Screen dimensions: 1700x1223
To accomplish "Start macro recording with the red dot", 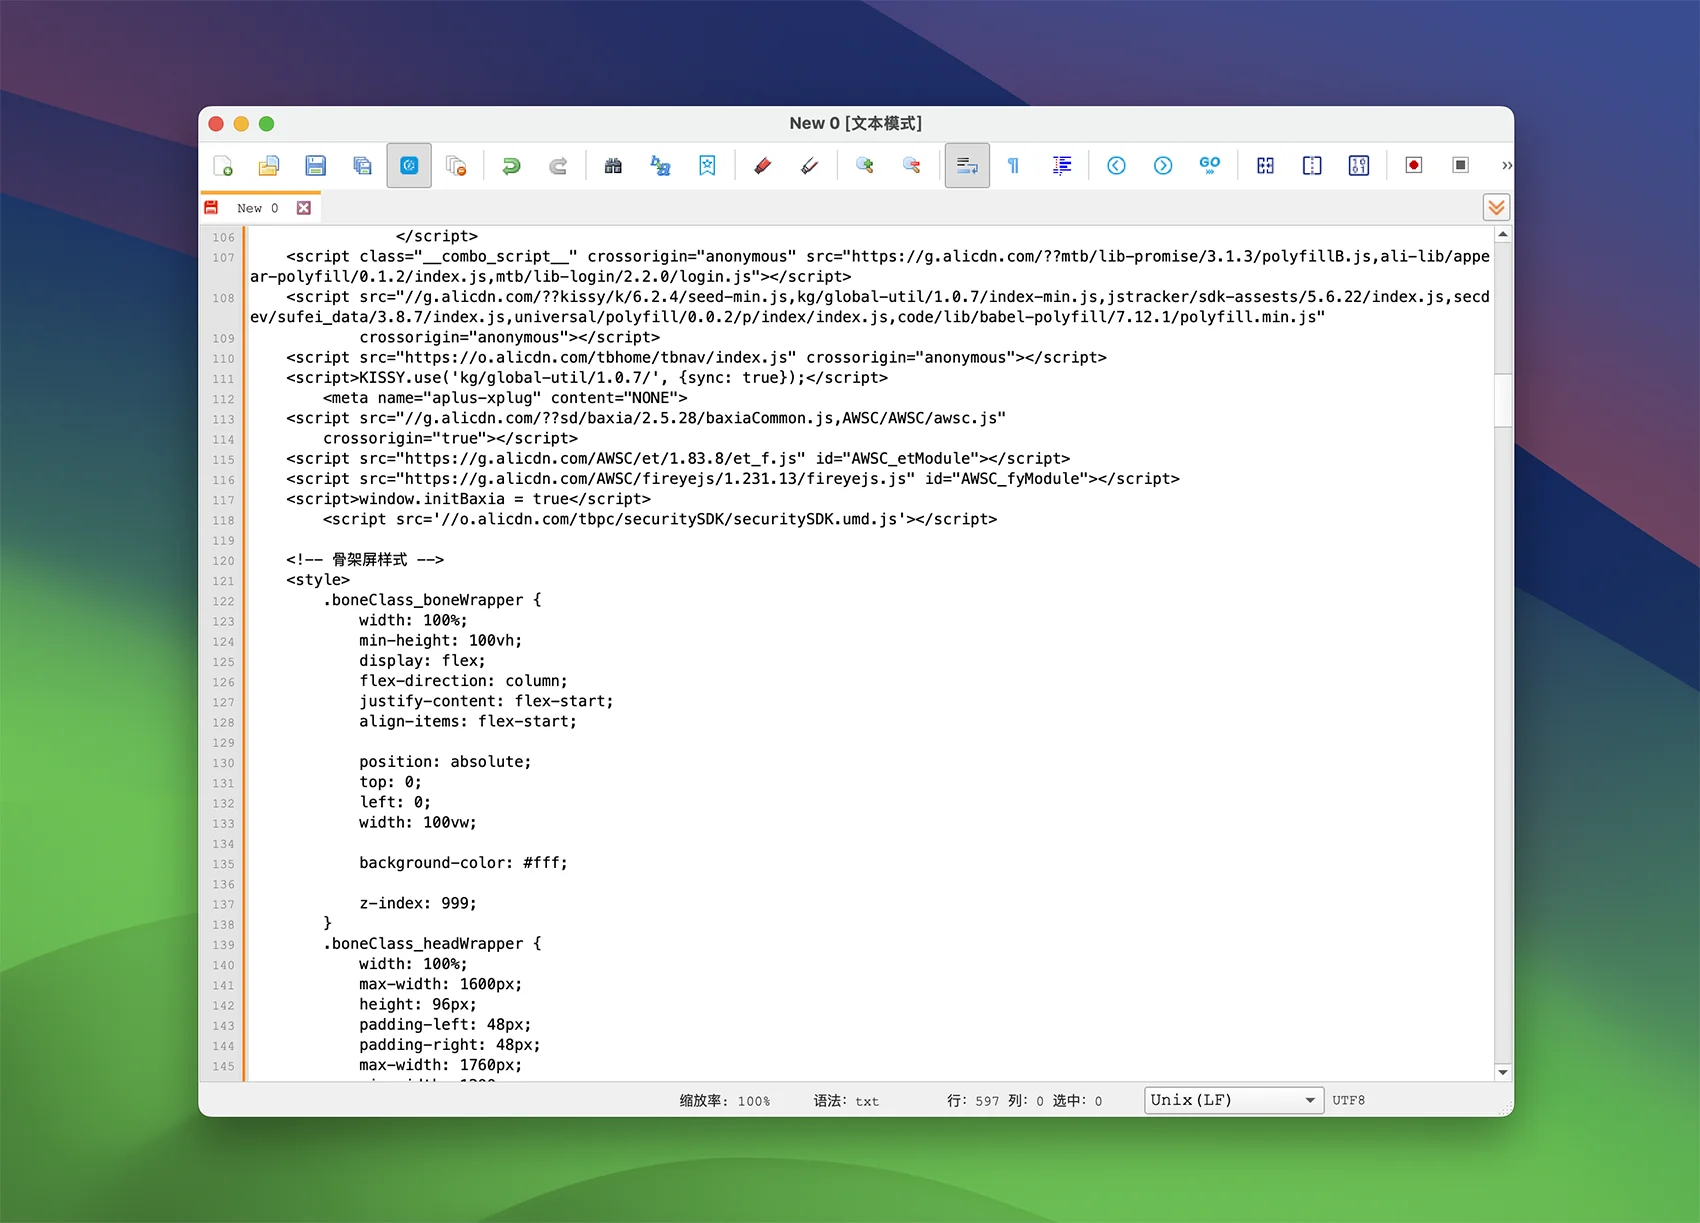I will click(x=1414, y=166).
